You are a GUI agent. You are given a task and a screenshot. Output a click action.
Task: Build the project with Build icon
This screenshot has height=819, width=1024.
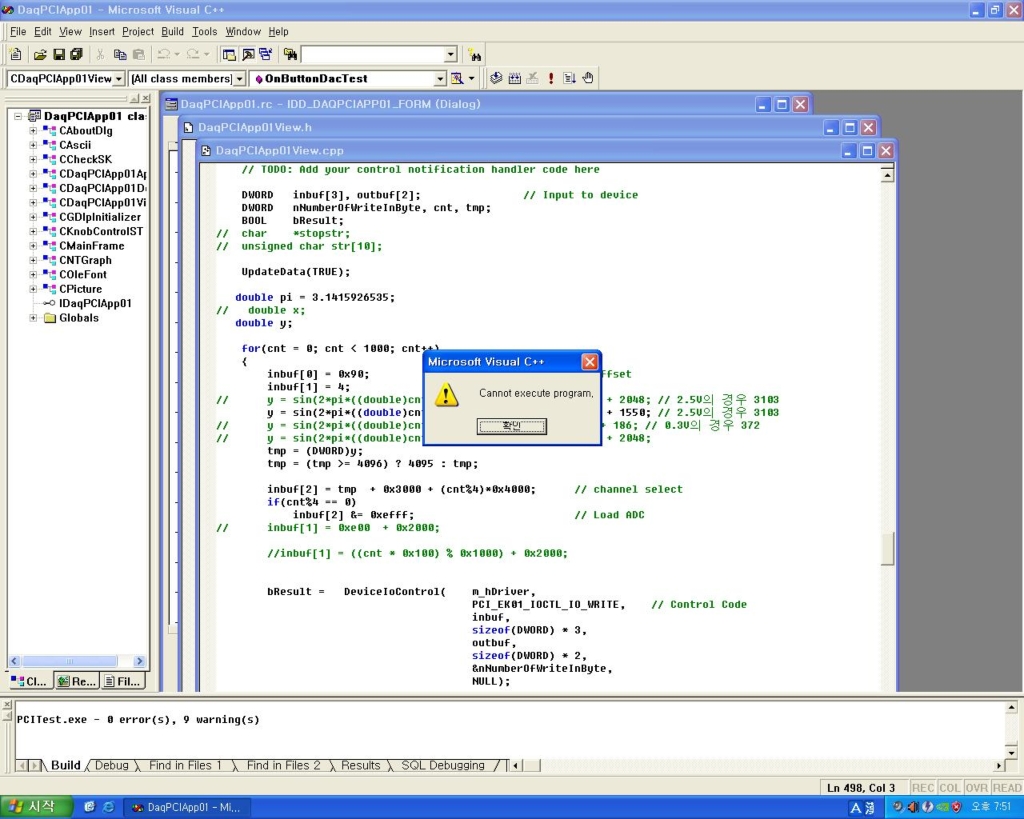(515, 78)
